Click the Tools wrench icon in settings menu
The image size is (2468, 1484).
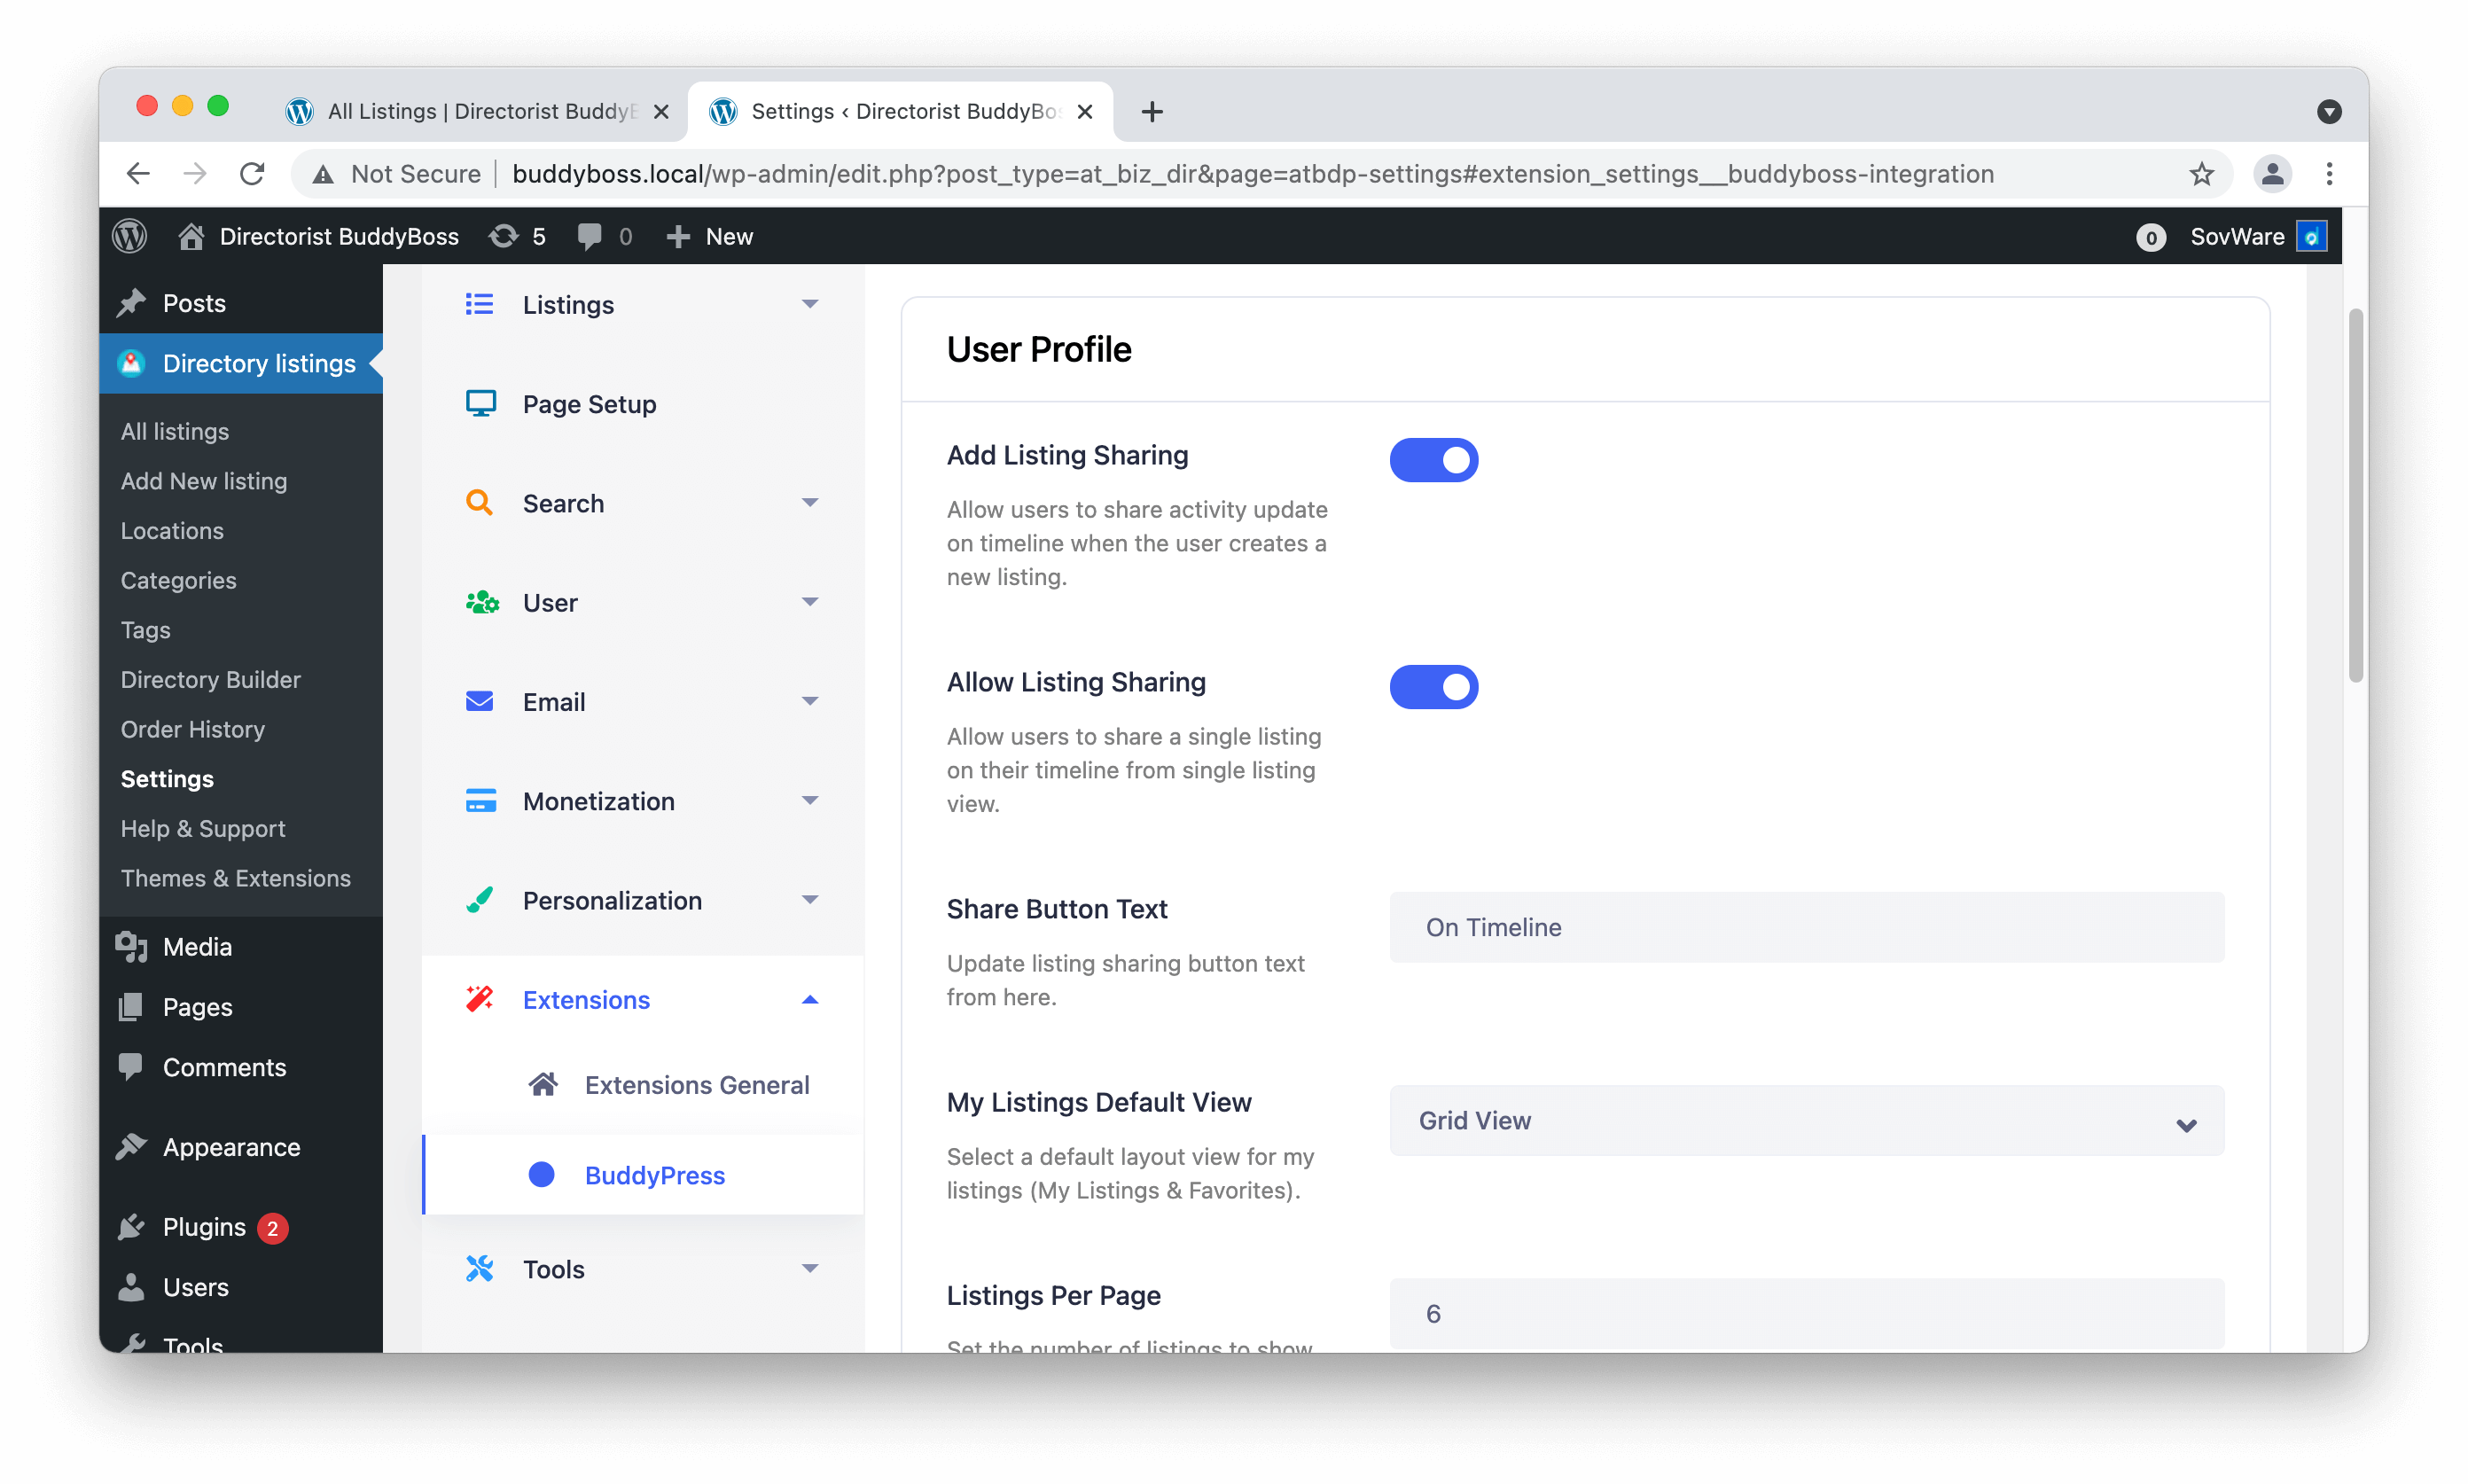[x=480, y=1268]
